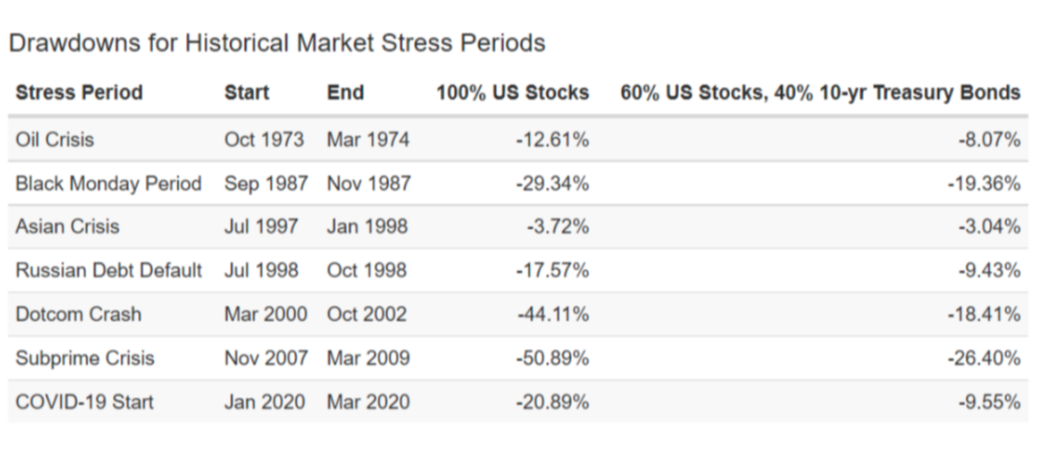1037x465 pixels.
Task: Select the Subprime Crisis row label
Action: (x=85, y=358)
